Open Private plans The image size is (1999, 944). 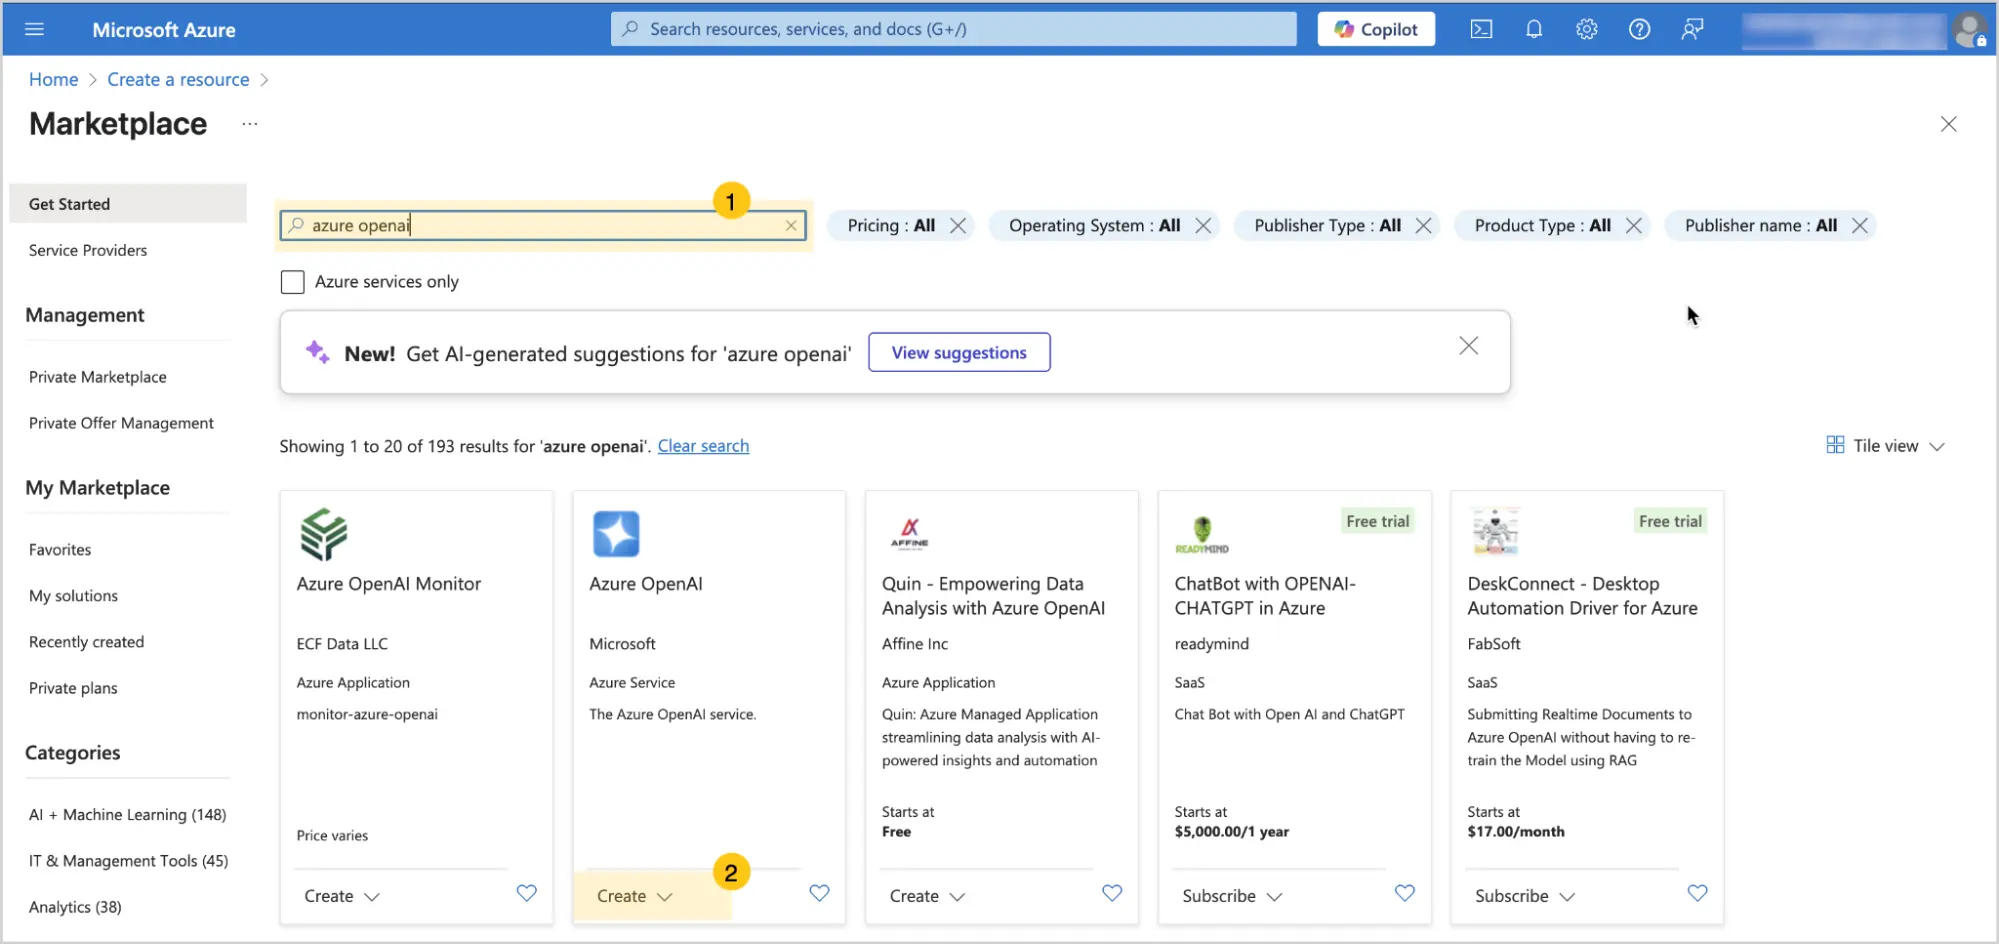click(x=73, y=688)
